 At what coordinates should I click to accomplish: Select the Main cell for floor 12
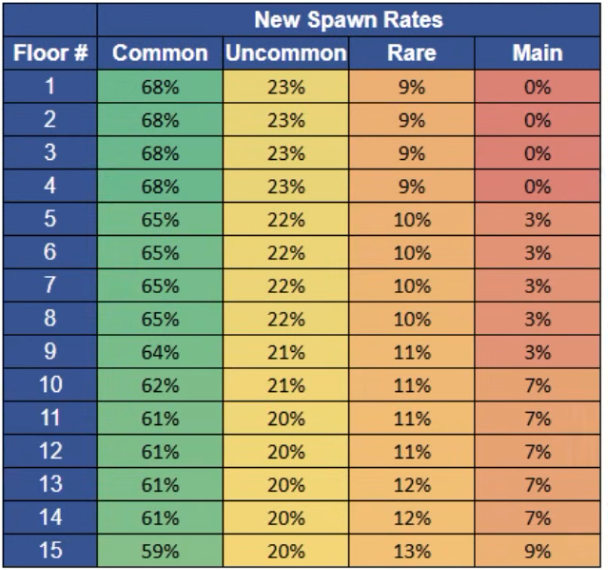point(537,452)
